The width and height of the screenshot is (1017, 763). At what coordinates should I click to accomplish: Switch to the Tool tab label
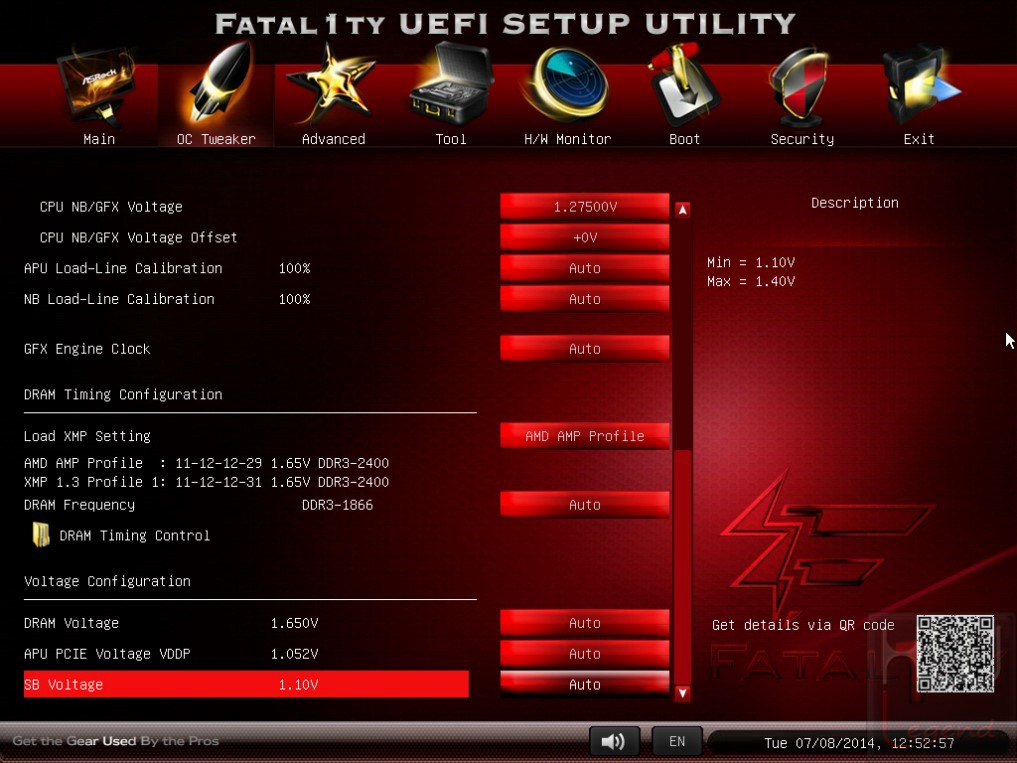[451, 139]
